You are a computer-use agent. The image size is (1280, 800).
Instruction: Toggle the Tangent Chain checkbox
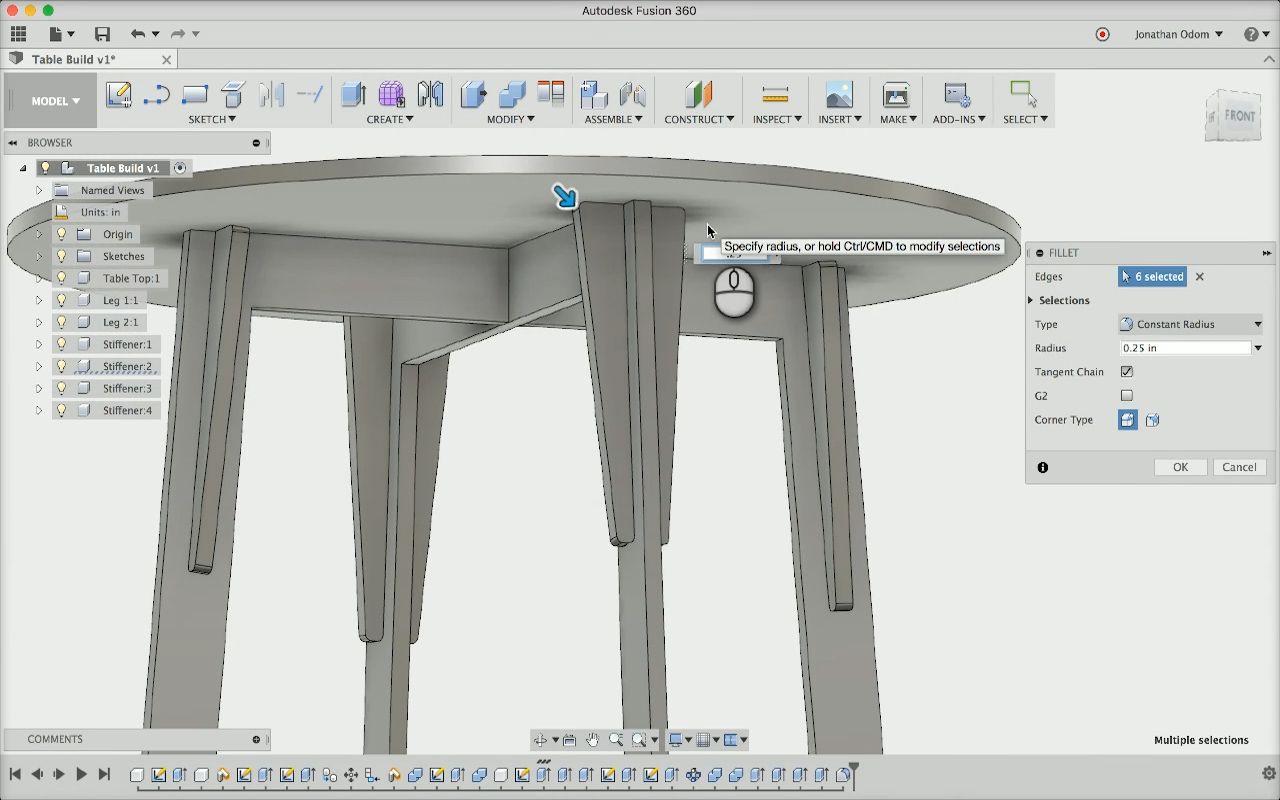[1127, 372]
